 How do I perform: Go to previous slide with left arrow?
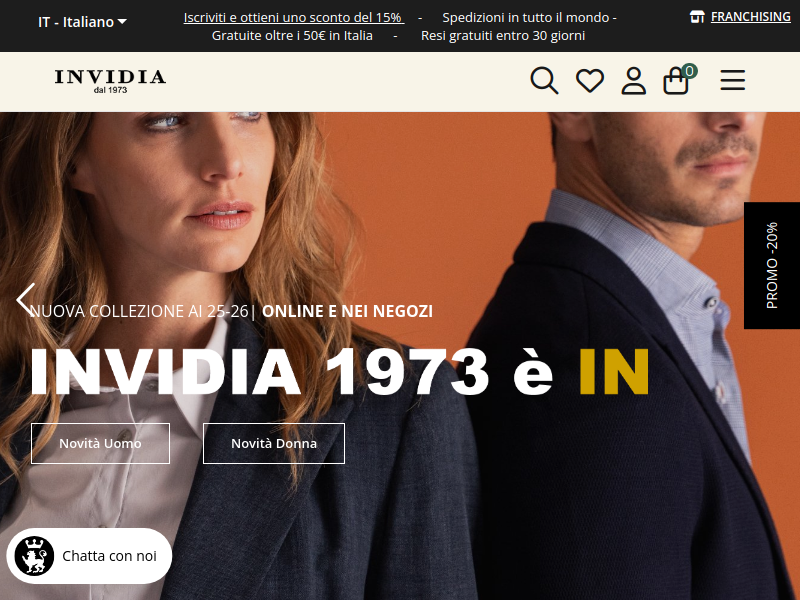26,299
